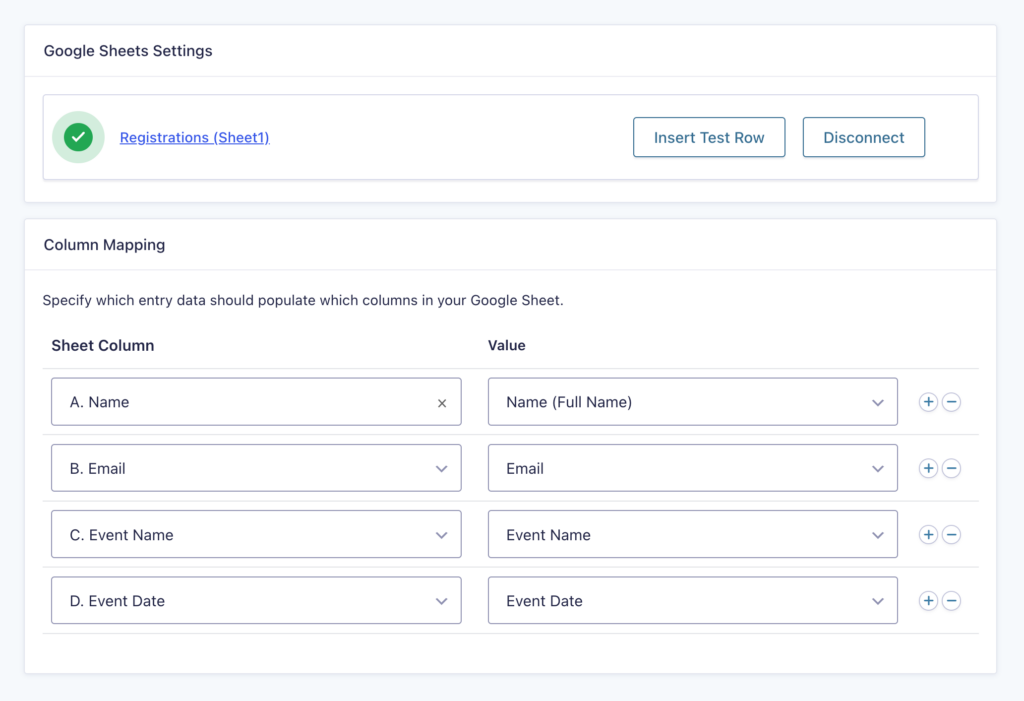
Task: Clear the A. Name column selection
Action: pos(442,403)
